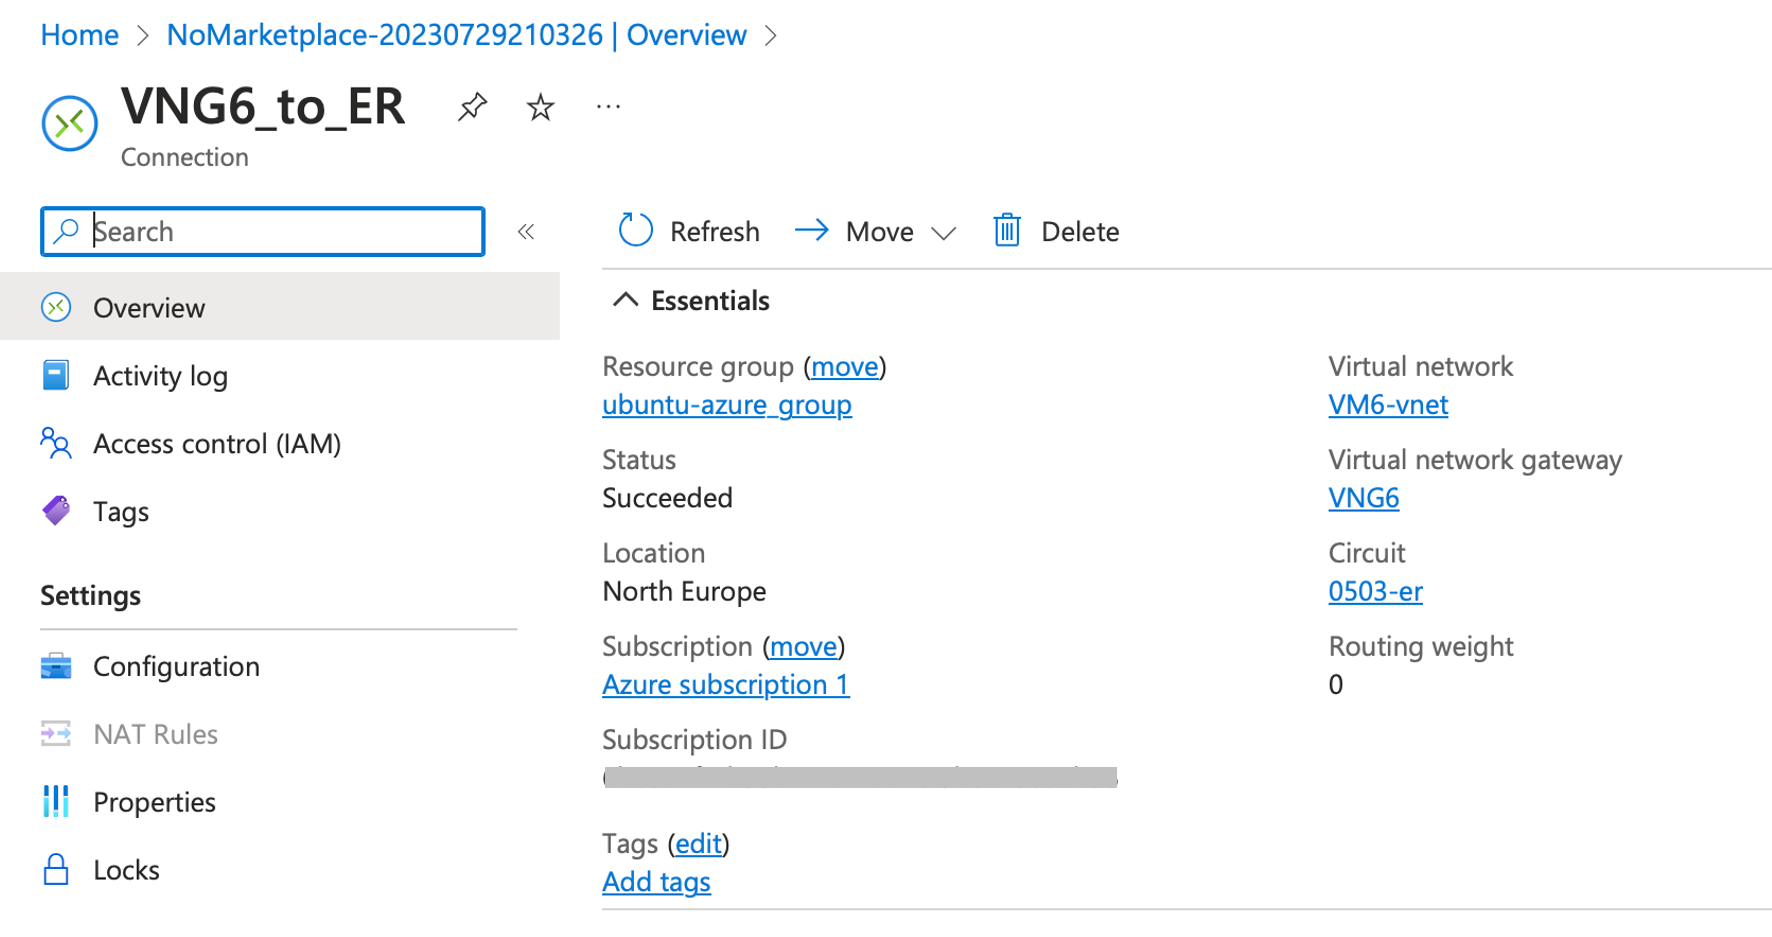The height and width of the screenshot is (937, 1772).
Task: Open NoMarketplace-20230729210326 Overview breadcrumb
Action: (x=456, y=35)
